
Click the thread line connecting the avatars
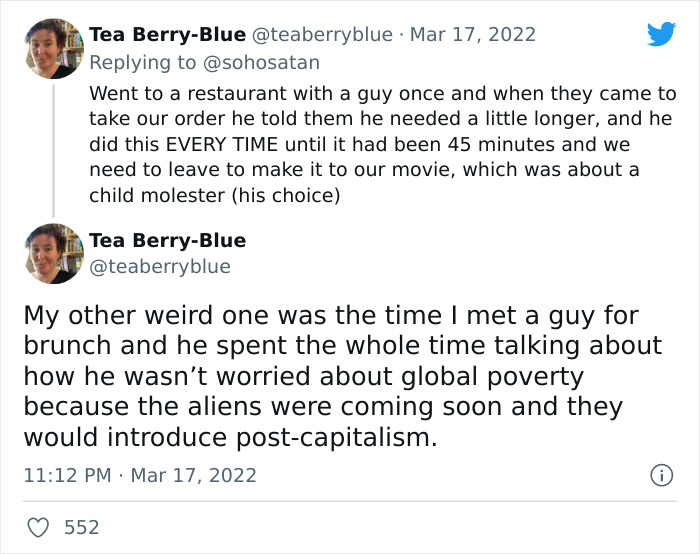coord(54,148)
